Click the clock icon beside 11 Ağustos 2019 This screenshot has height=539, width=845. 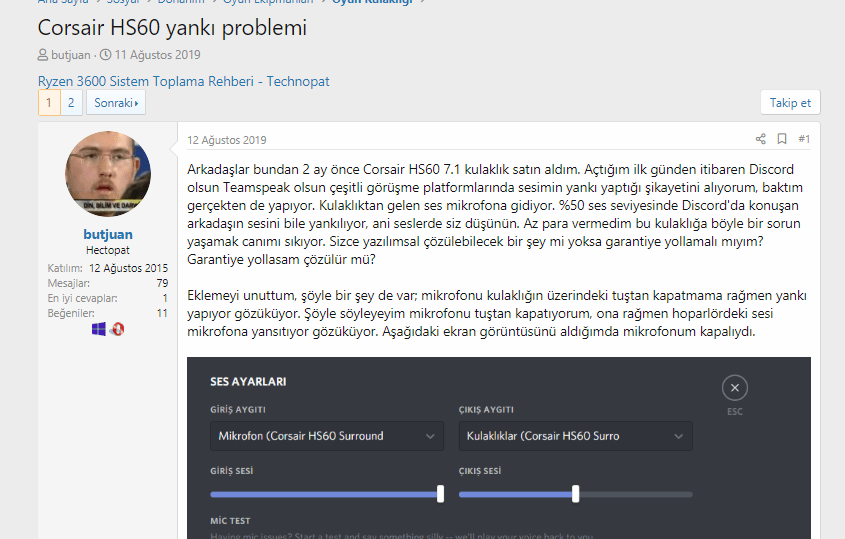click(106, 55)
